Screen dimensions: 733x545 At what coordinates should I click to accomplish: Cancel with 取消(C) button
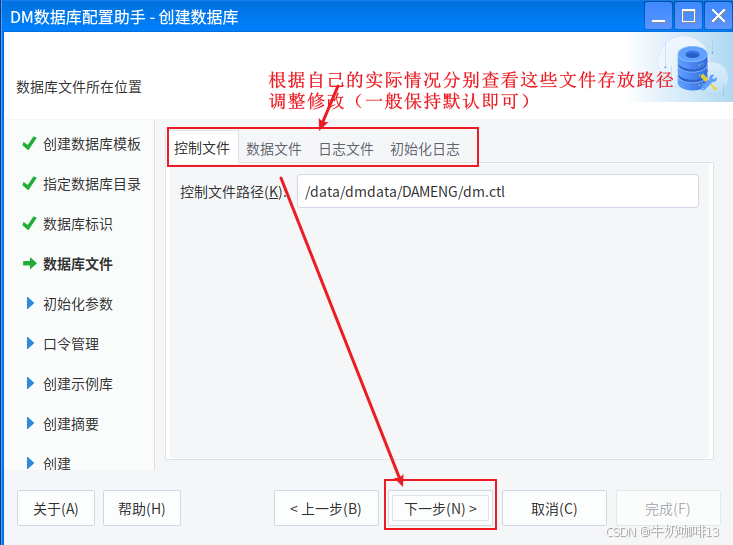[554, 509]
